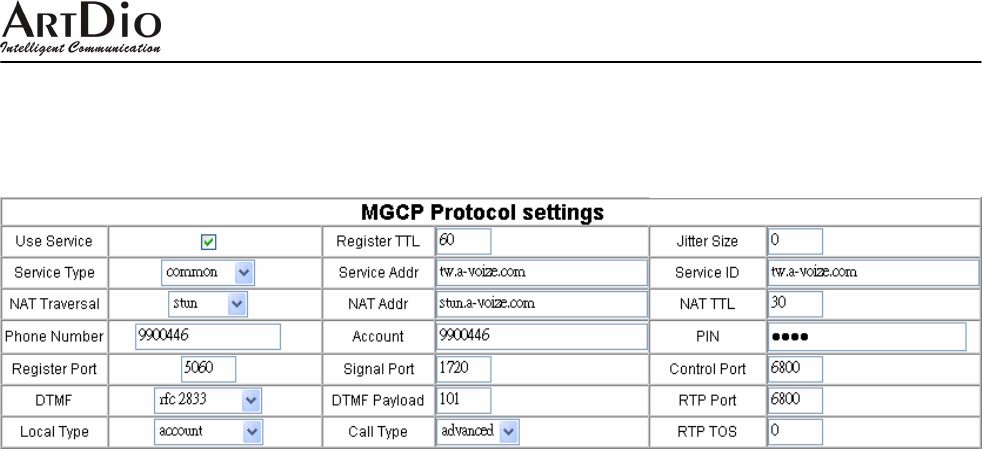Viewport: 982px width, 449px height.
Task: Click the DTMF Payload field
Action: (464, 400)
